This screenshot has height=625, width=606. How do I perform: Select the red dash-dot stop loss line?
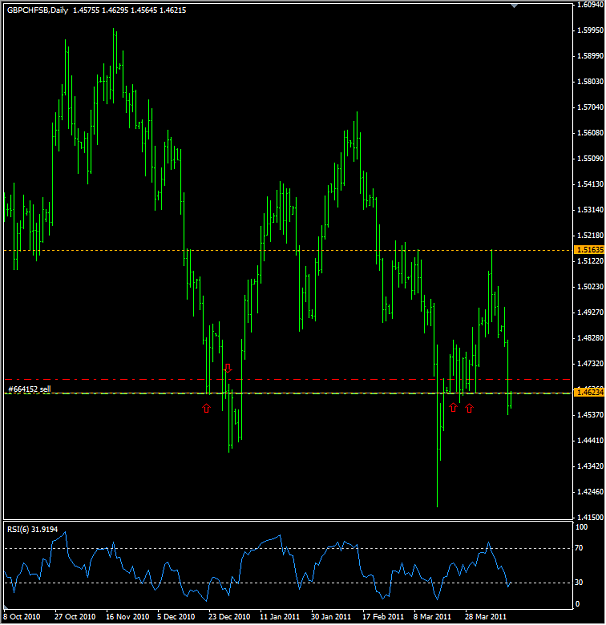point(287,379)
